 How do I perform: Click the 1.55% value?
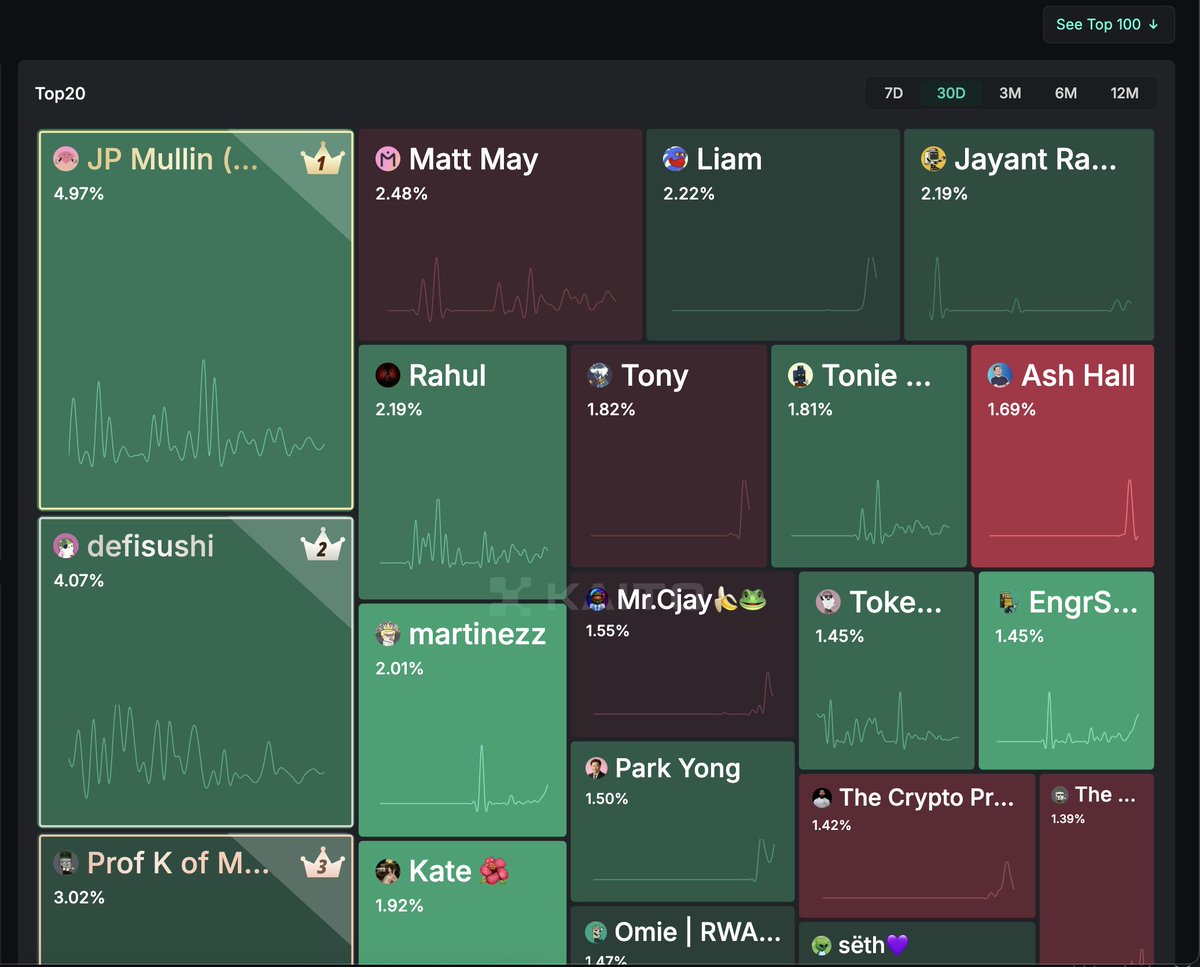pyautogui.click(x=608, y=630)
